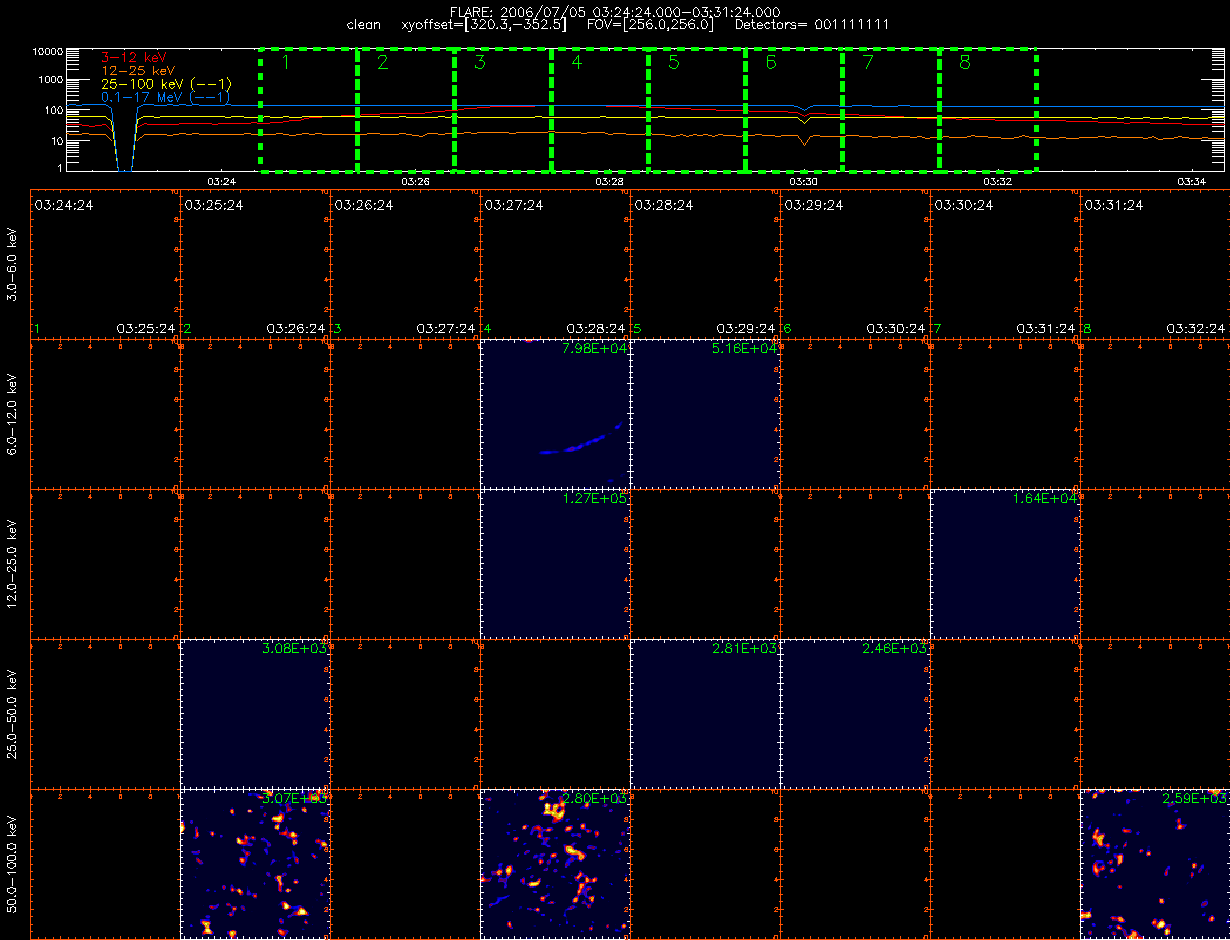Image resolution: width=1230 pixels, height=940 pixels.
Task: Click the 03:28:24 start time label
Action: [x=664, y=205]
